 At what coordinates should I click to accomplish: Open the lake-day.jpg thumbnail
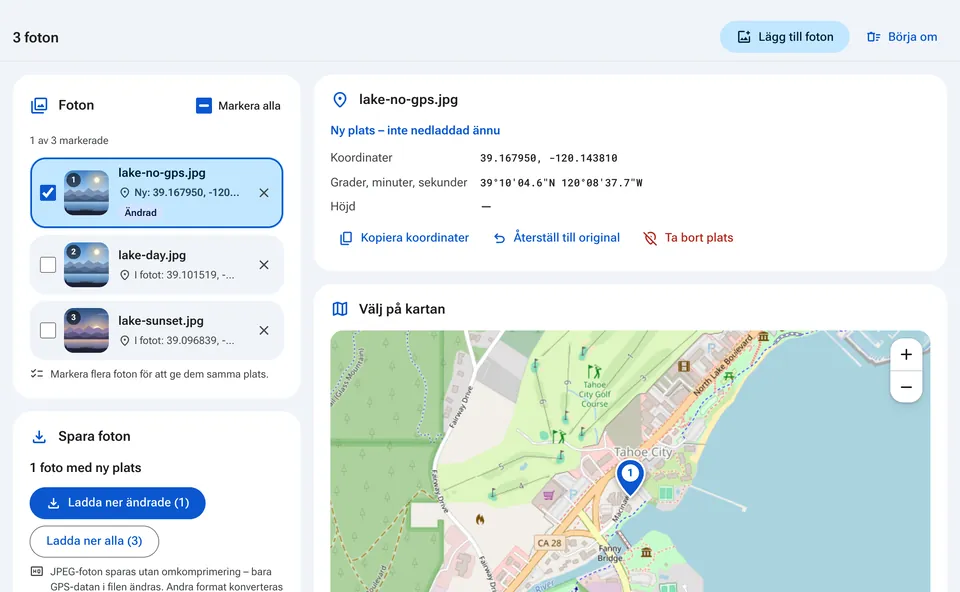pos(86,264)
